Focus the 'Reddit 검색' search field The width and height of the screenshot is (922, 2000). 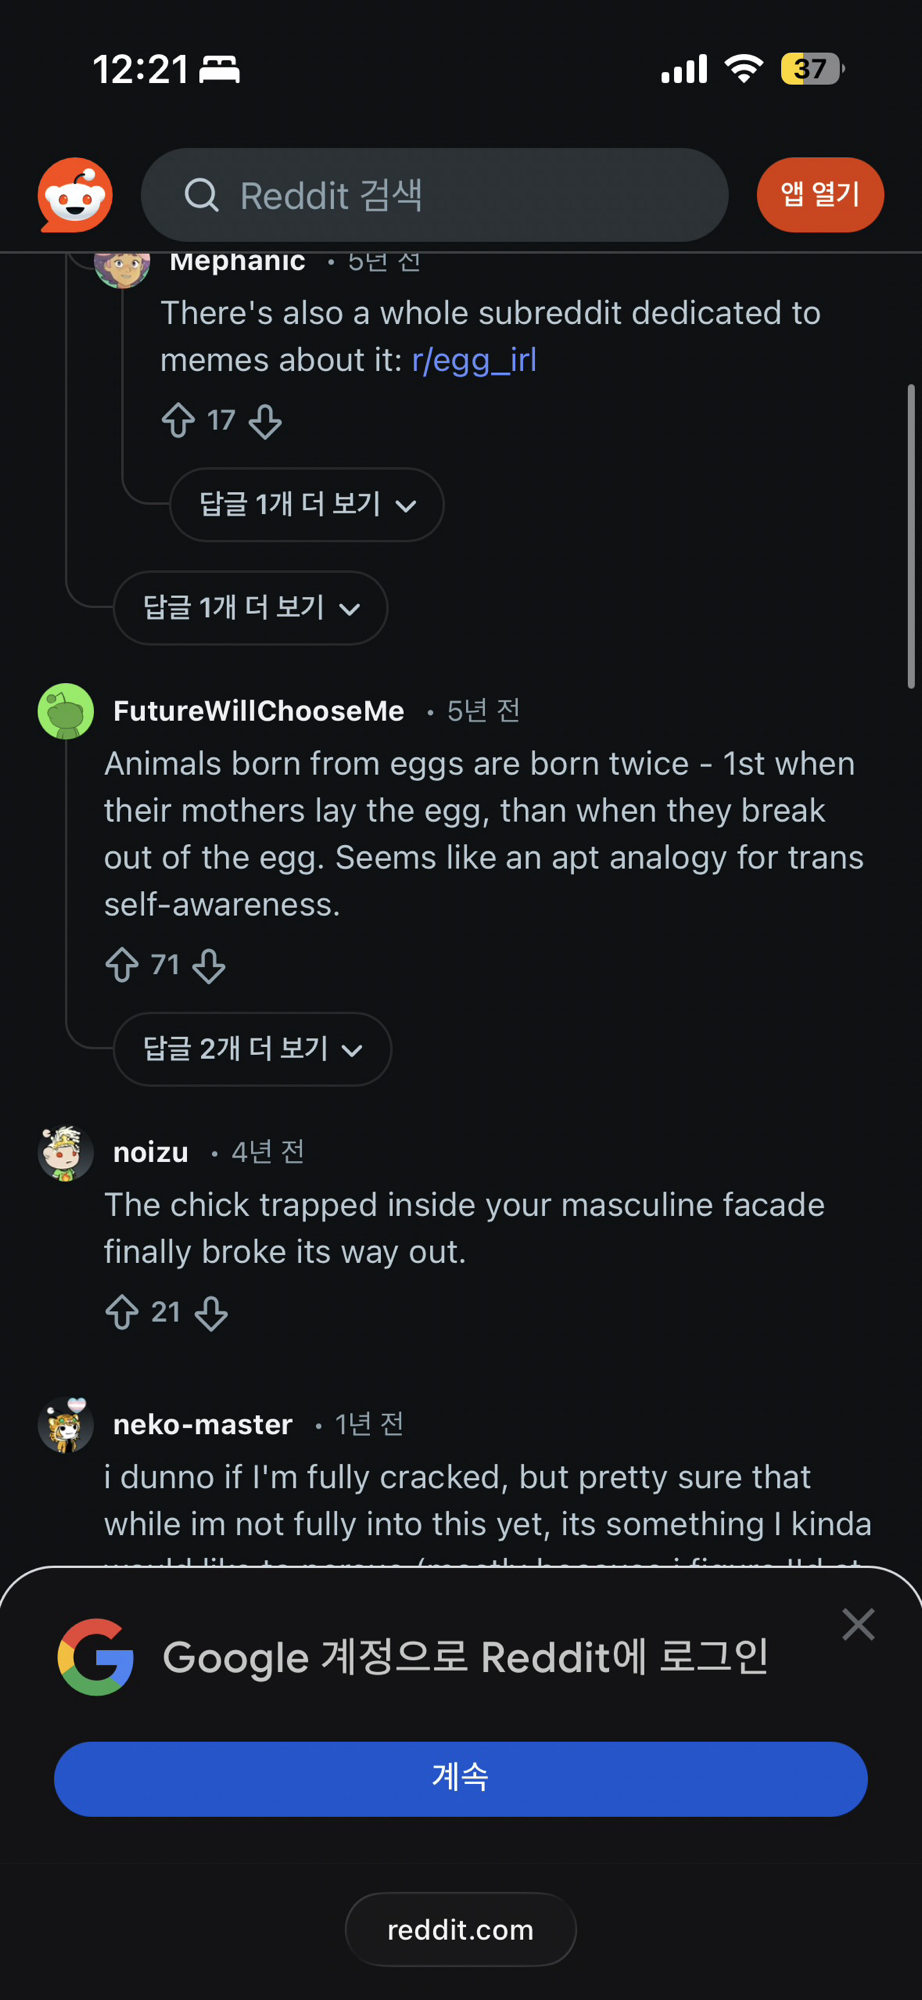(x=435, y=195)
